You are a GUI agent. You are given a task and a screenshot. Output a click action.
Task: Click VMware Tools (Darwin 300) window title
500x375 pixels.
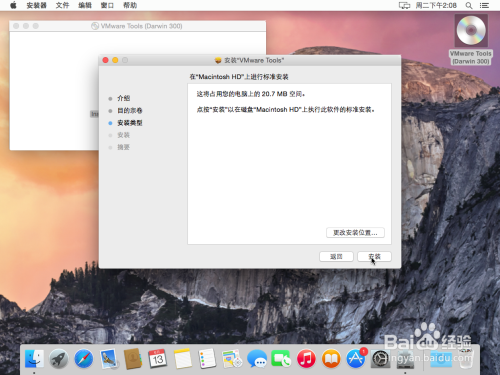[x=141, y=26]
